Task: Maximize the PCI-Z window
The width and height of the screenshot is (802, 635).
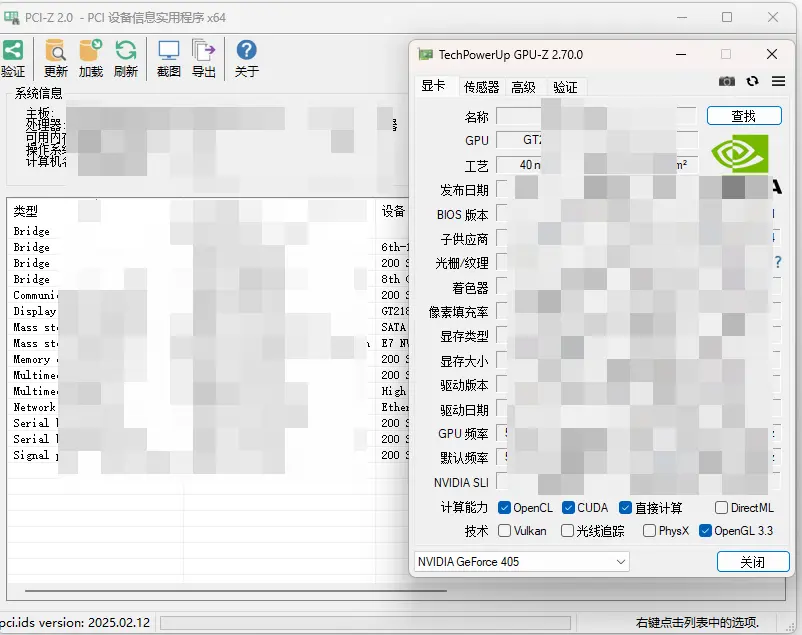Action: click(x=727, y=17)
